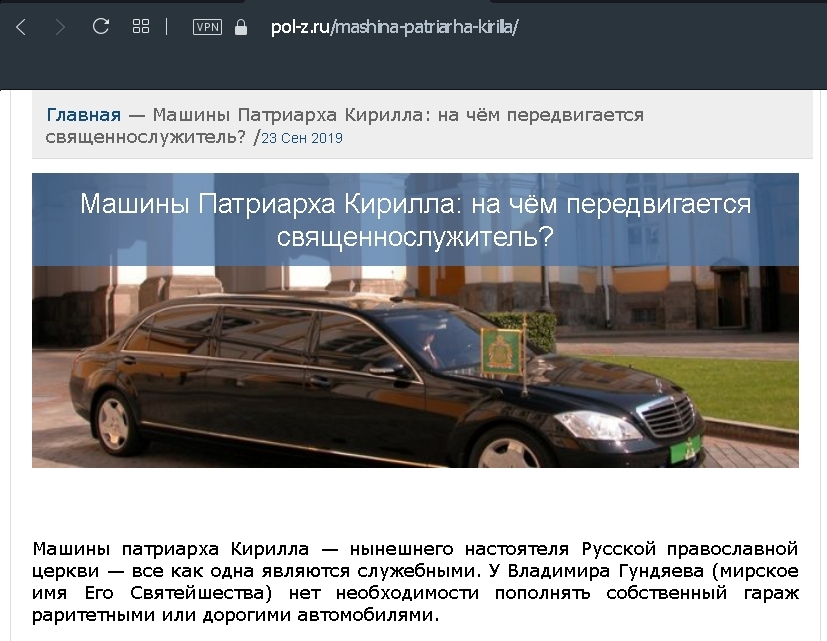Reload the page with the refresh icon
The height and width of the screenshot is (641, 827).
(101, 26)
